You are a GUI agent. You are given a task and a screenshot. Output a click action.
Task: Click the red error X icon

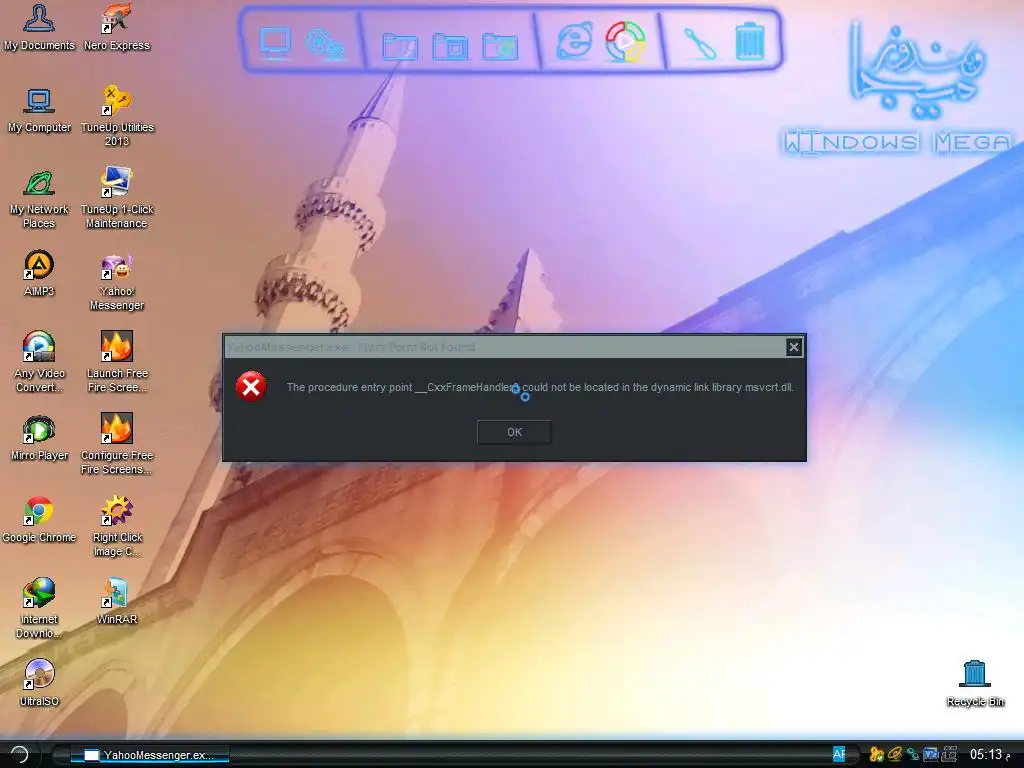tap(251, 386)
